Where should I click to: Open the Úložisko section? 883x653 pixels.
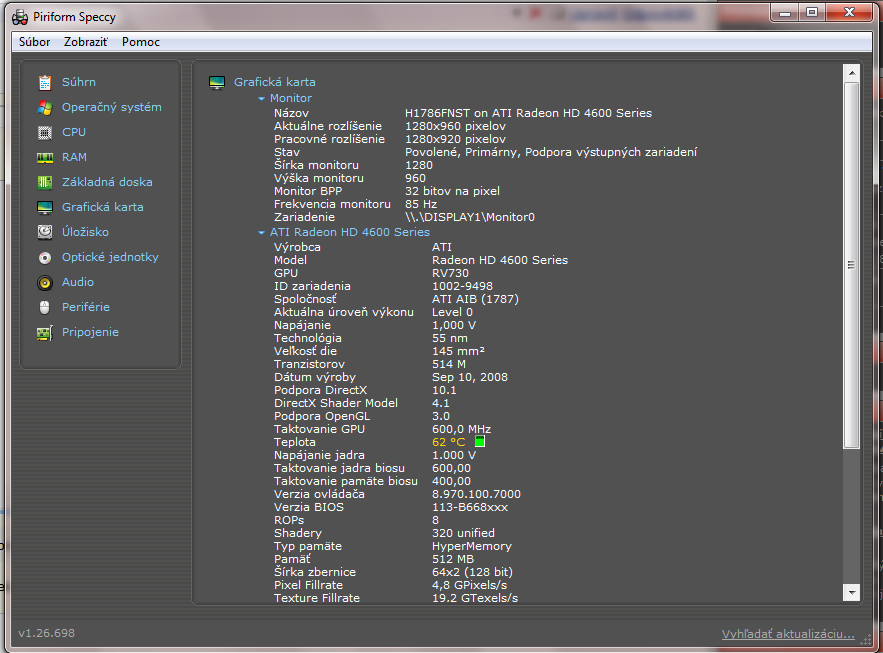[x=85, y=232]
